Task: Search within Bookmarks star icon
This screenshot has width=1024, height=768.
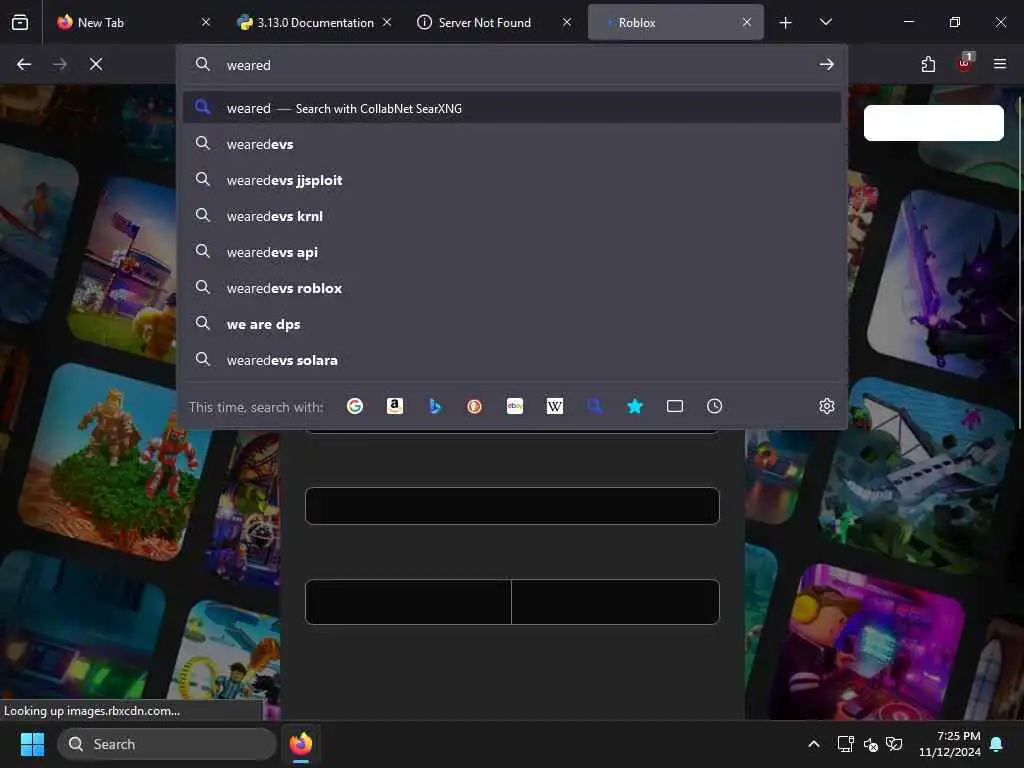Action: (635, 406)
